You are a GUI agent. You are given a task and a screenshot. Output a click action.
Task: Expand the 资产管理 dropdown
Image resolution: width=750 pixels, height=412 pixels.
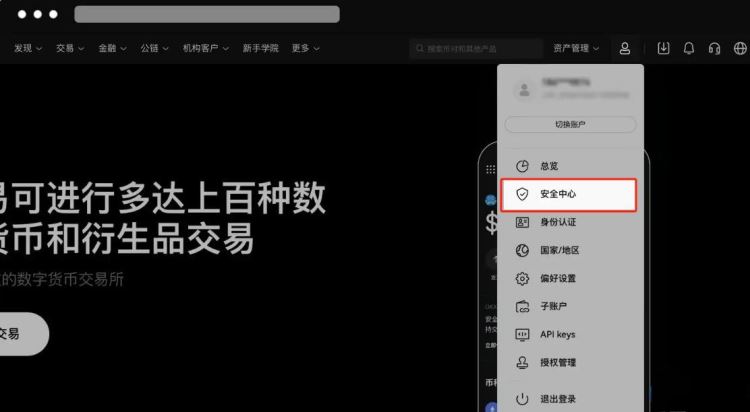click(576, 48)
